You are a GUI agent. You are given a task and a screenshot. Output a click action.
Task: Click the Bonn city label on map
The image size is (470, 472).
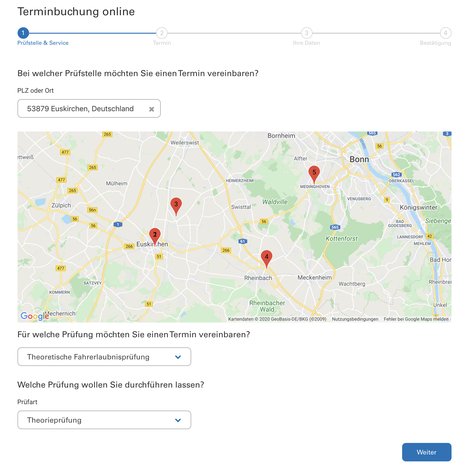coord(359,159)
